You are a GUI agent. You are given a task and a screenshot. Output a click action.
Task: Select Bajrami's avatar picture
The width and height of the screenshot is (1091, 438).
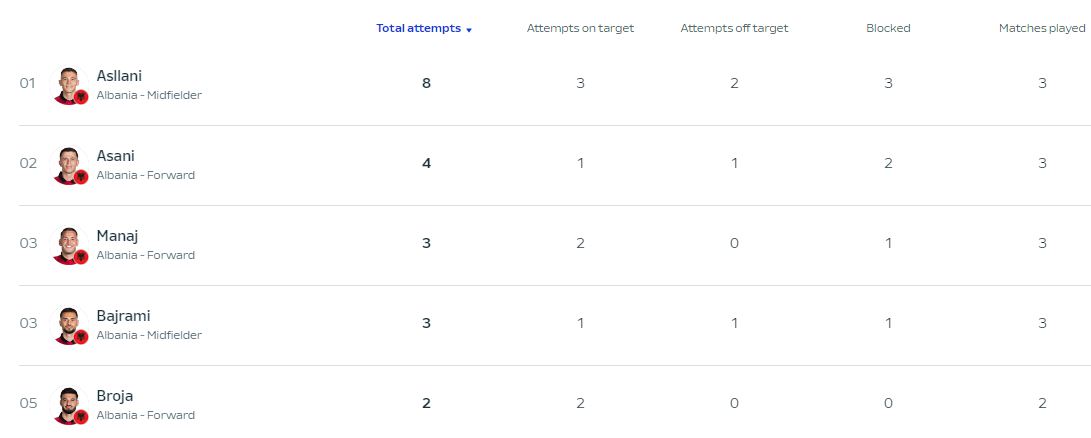point(68,325)
